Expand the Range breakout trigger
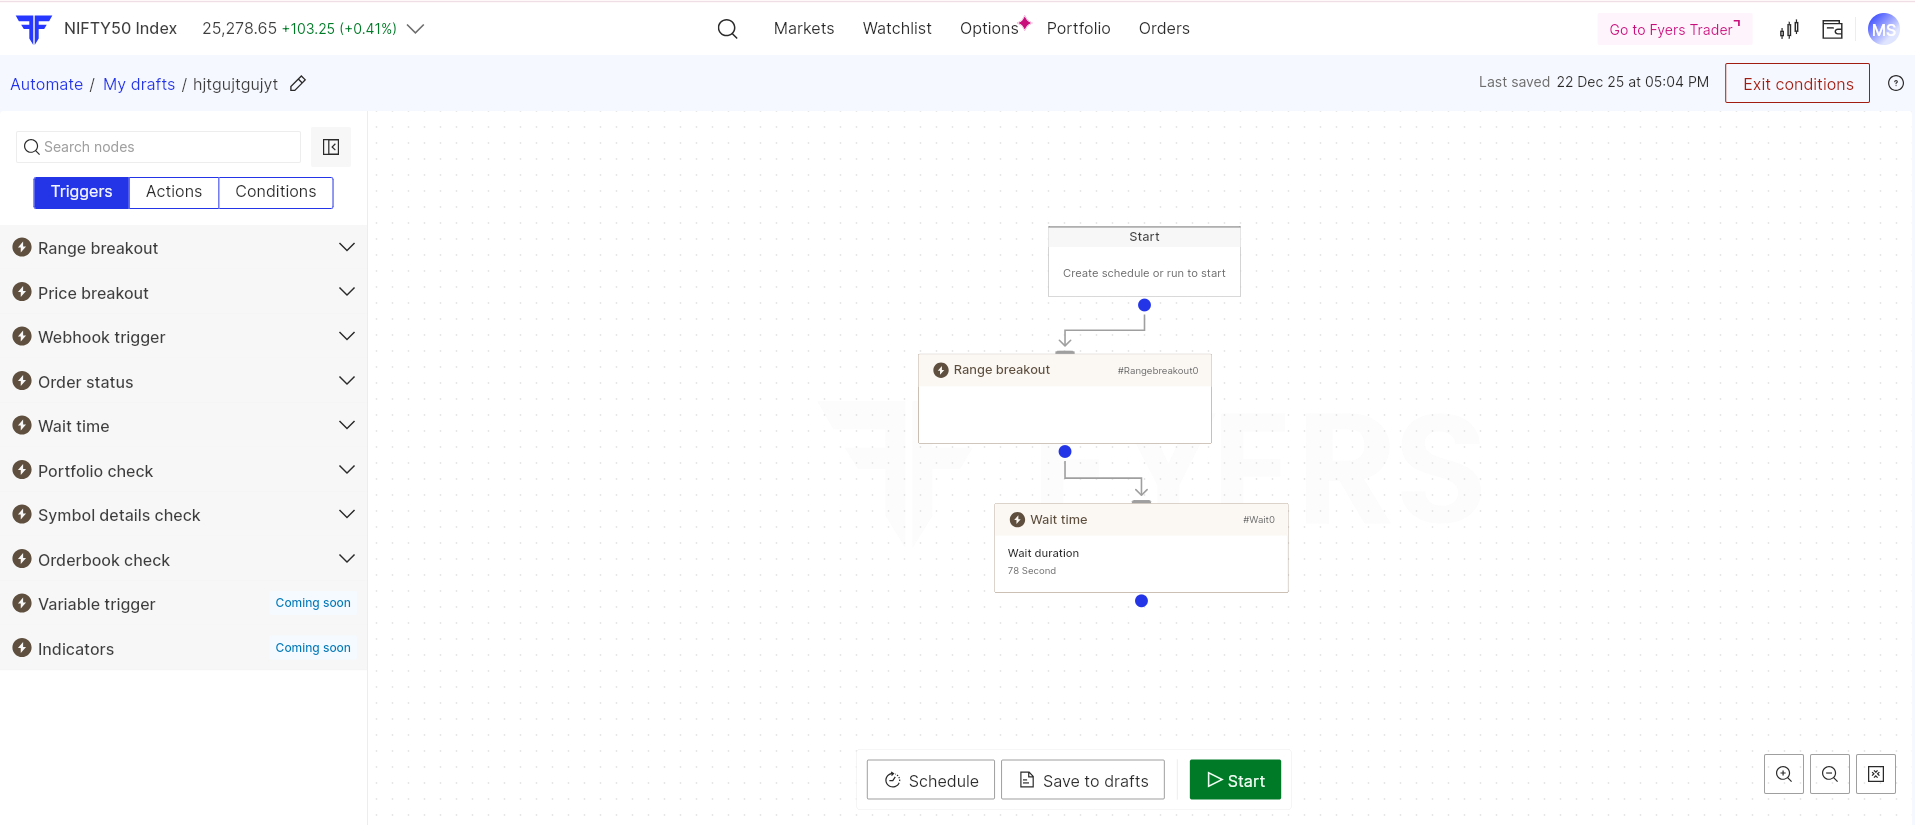Viewport: 1915px width, 825px height. 346,248
